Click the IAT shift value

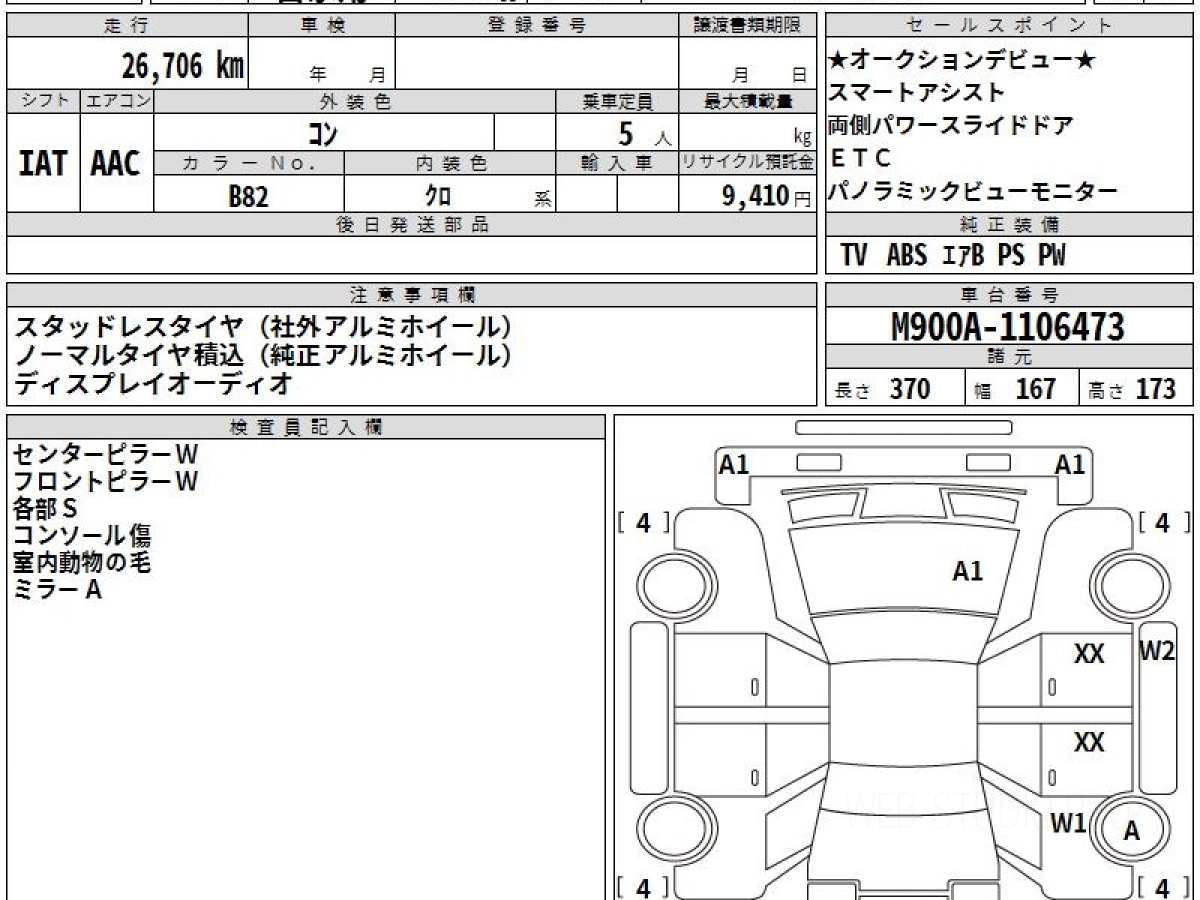[44, 163]
